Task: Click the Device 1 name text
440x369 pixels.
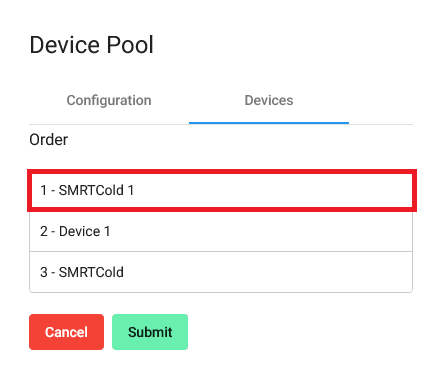Action: (x=85, y=231)
